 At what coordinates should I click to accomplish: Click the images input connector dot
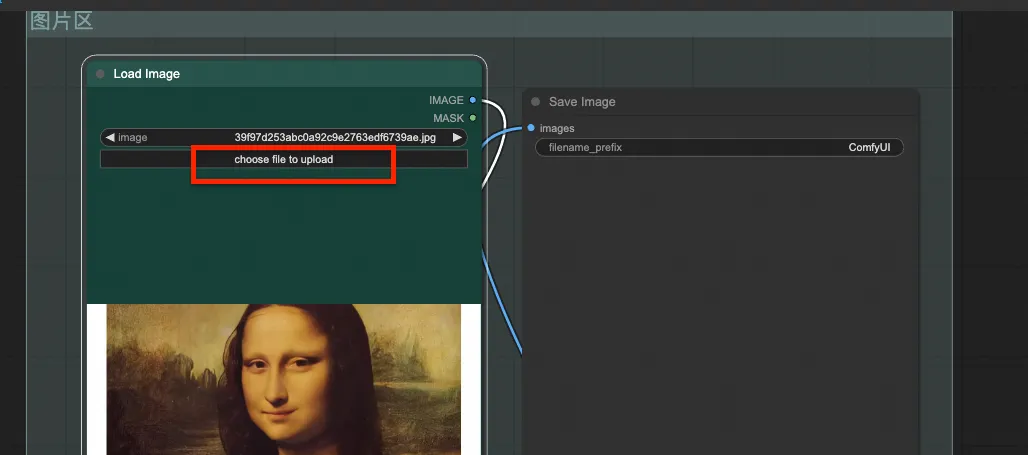tap(530, 128)
